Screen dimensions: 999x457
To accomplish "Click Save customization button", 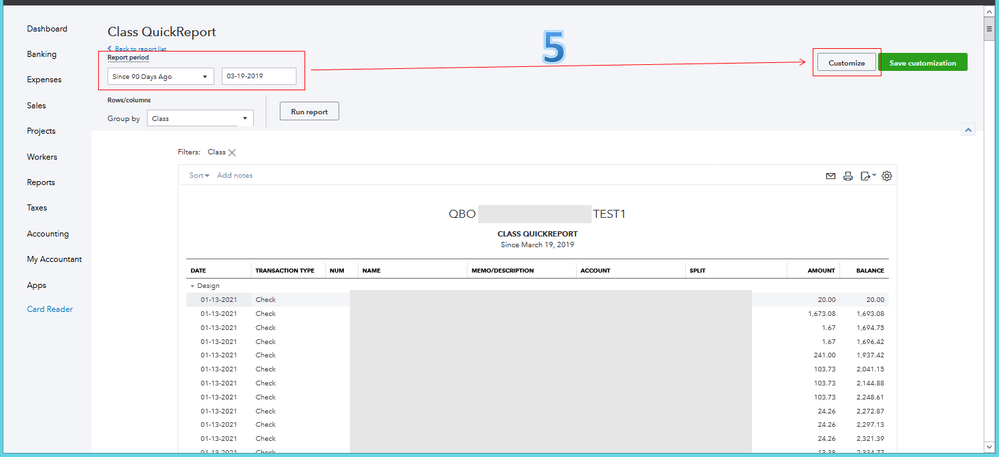I will 923,62.
